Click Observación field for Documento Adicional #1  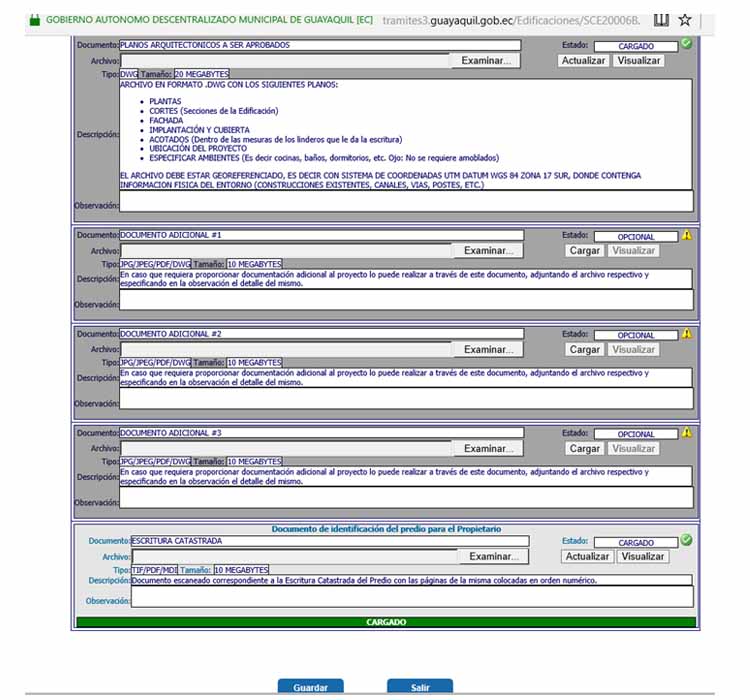(406, 300)
